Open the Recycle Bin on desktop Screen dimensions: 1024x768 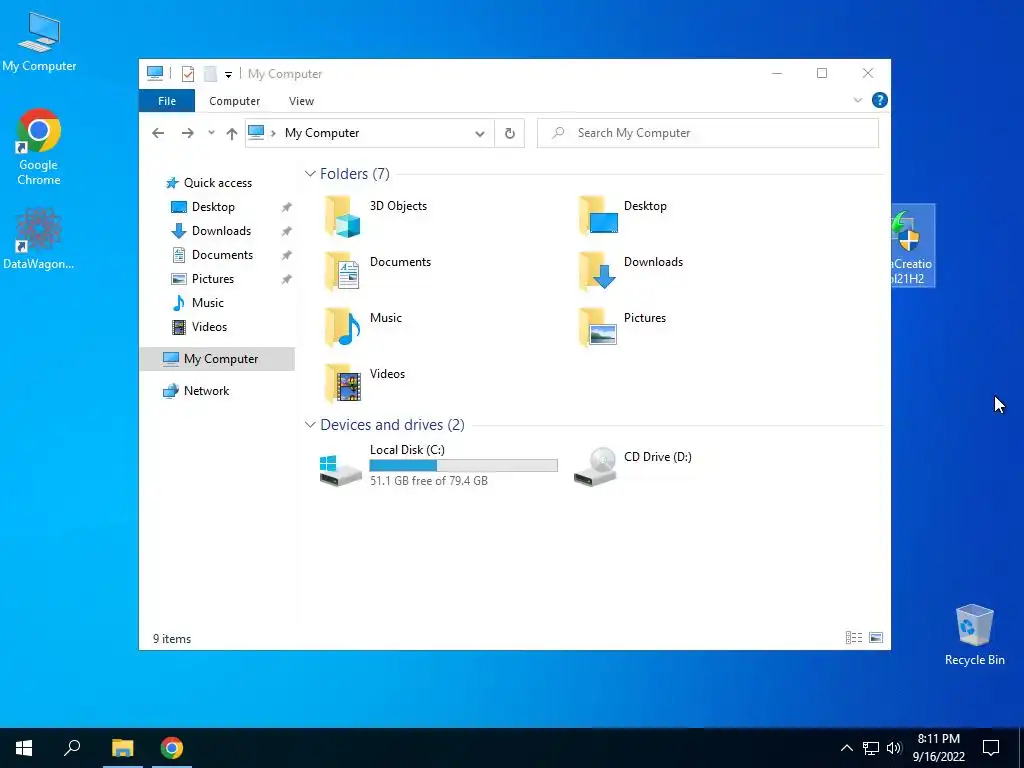(974, 635)
